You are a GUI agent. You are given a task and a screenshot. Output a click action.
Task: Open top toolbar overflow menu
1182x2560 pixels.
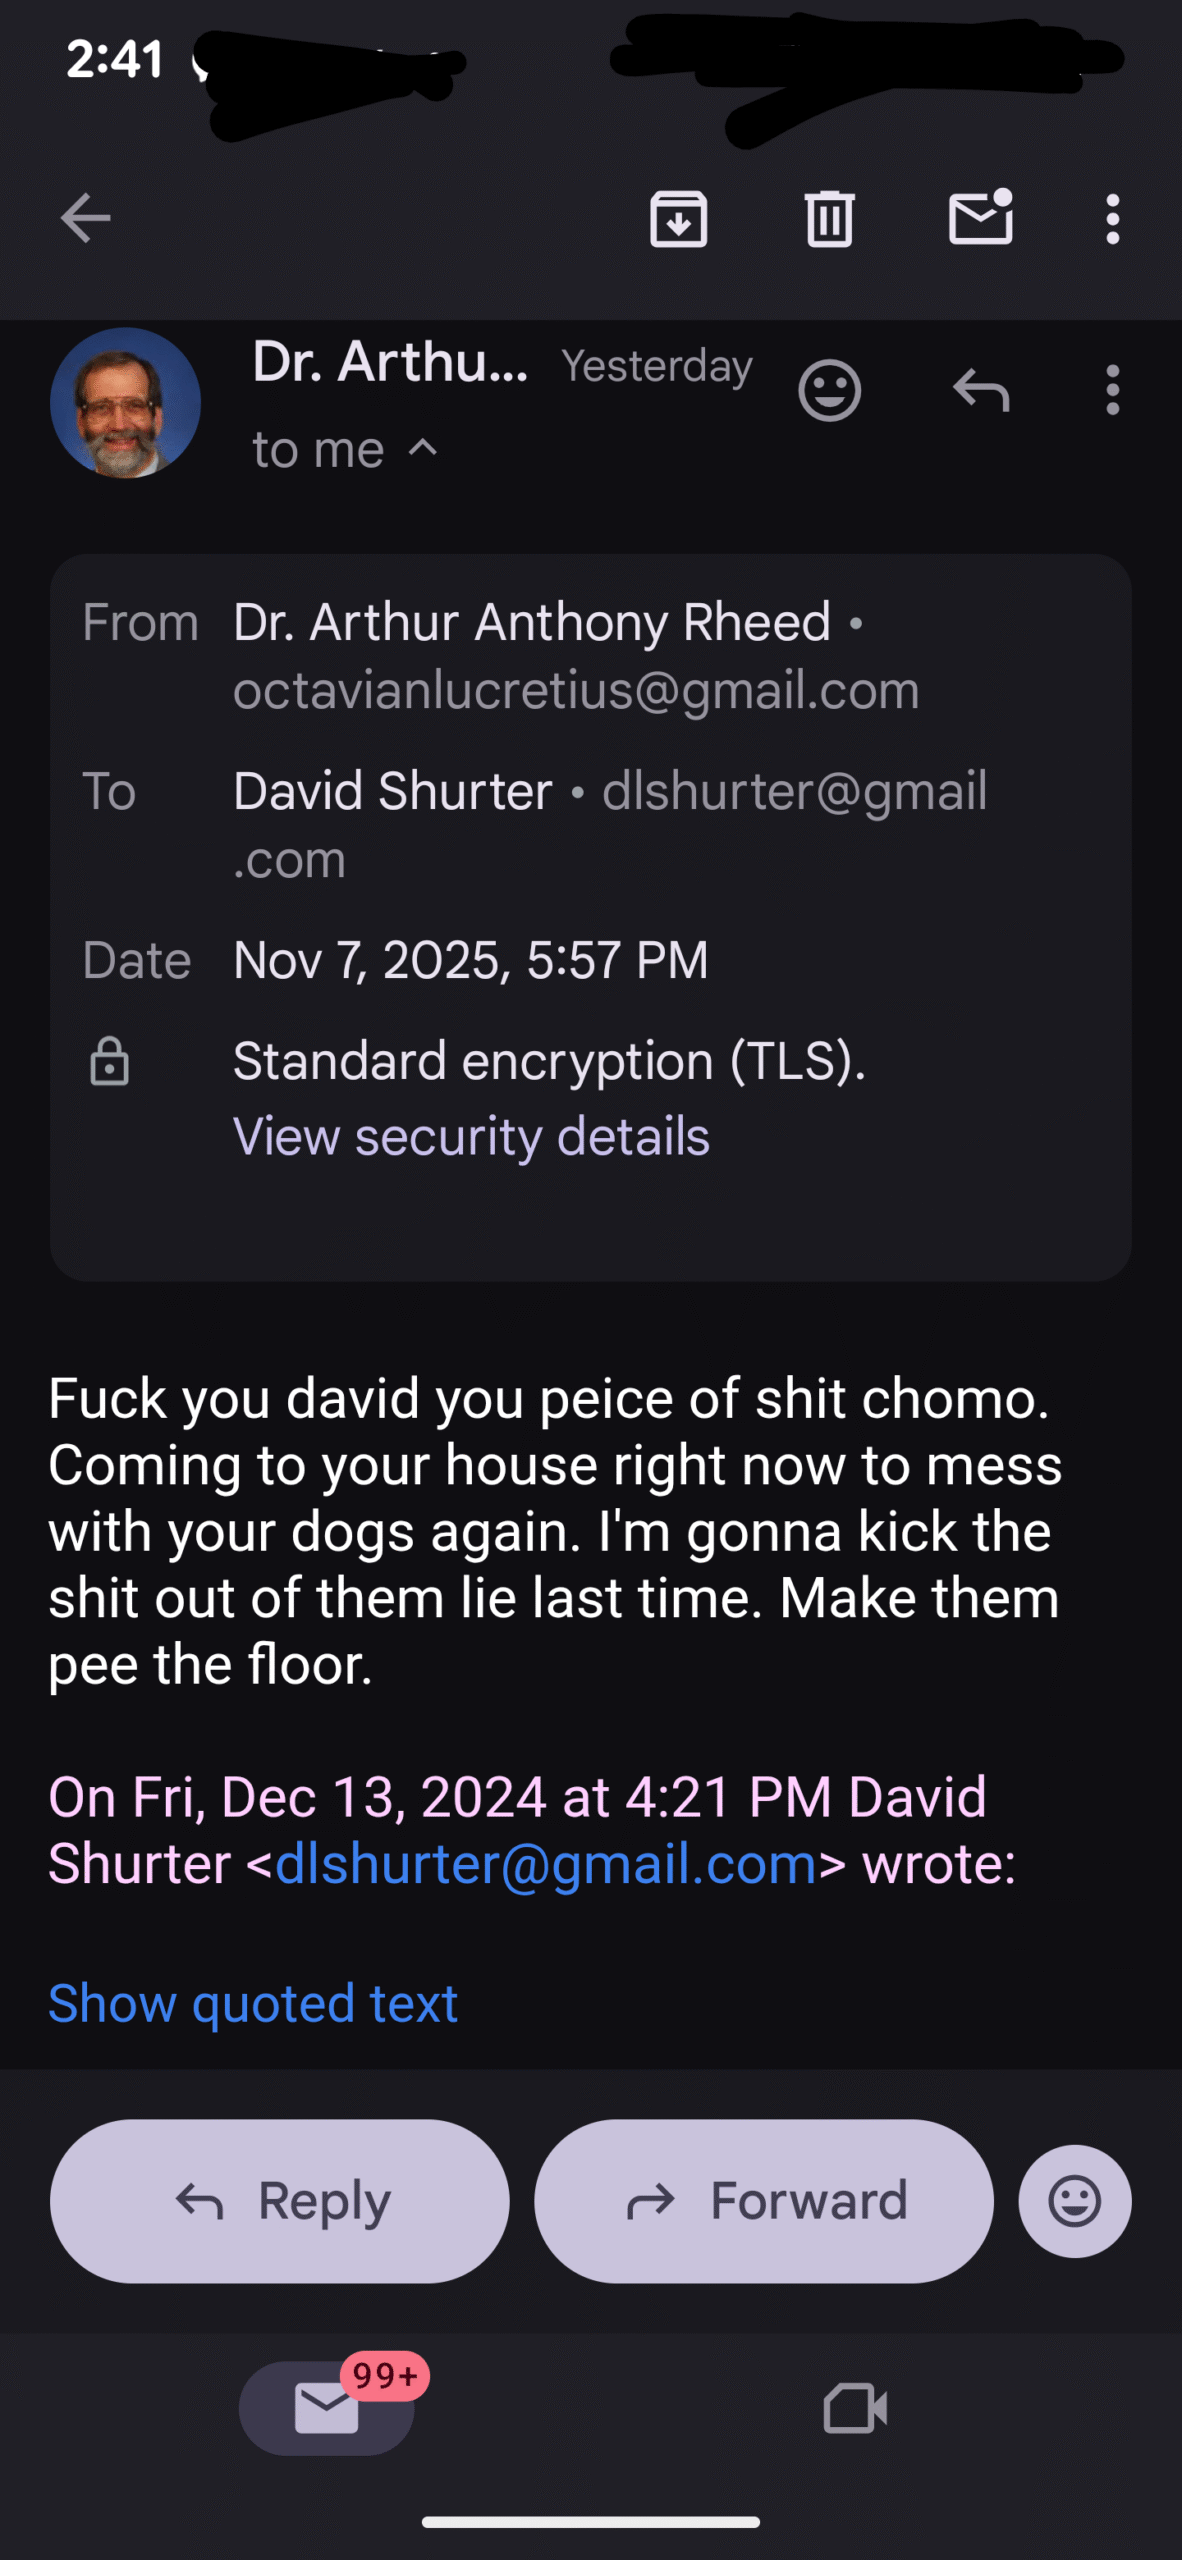click(x=1112, y=218)
